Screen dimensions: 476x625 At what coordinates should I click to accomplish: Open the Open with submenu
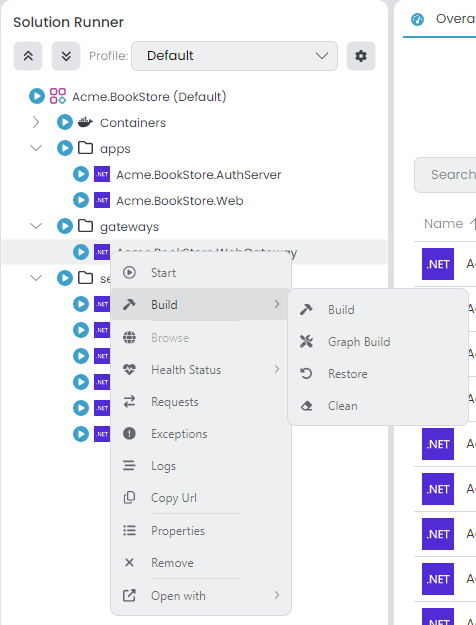pyautogui.click(x=201, y=596)
